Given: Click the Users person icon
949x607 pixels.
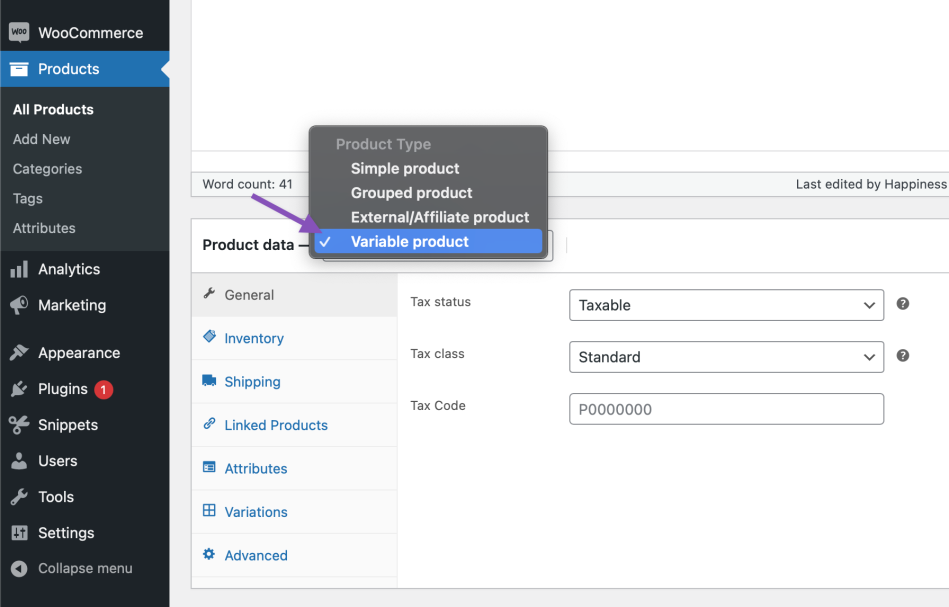Looking at the screenshot, I should coord(19,461).
